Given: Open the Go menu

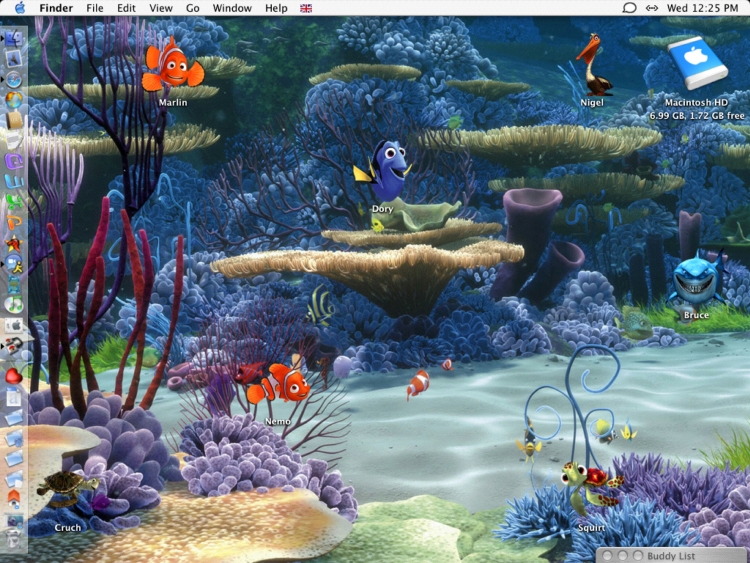Looking at the screenshot, I should coord(193,8).
